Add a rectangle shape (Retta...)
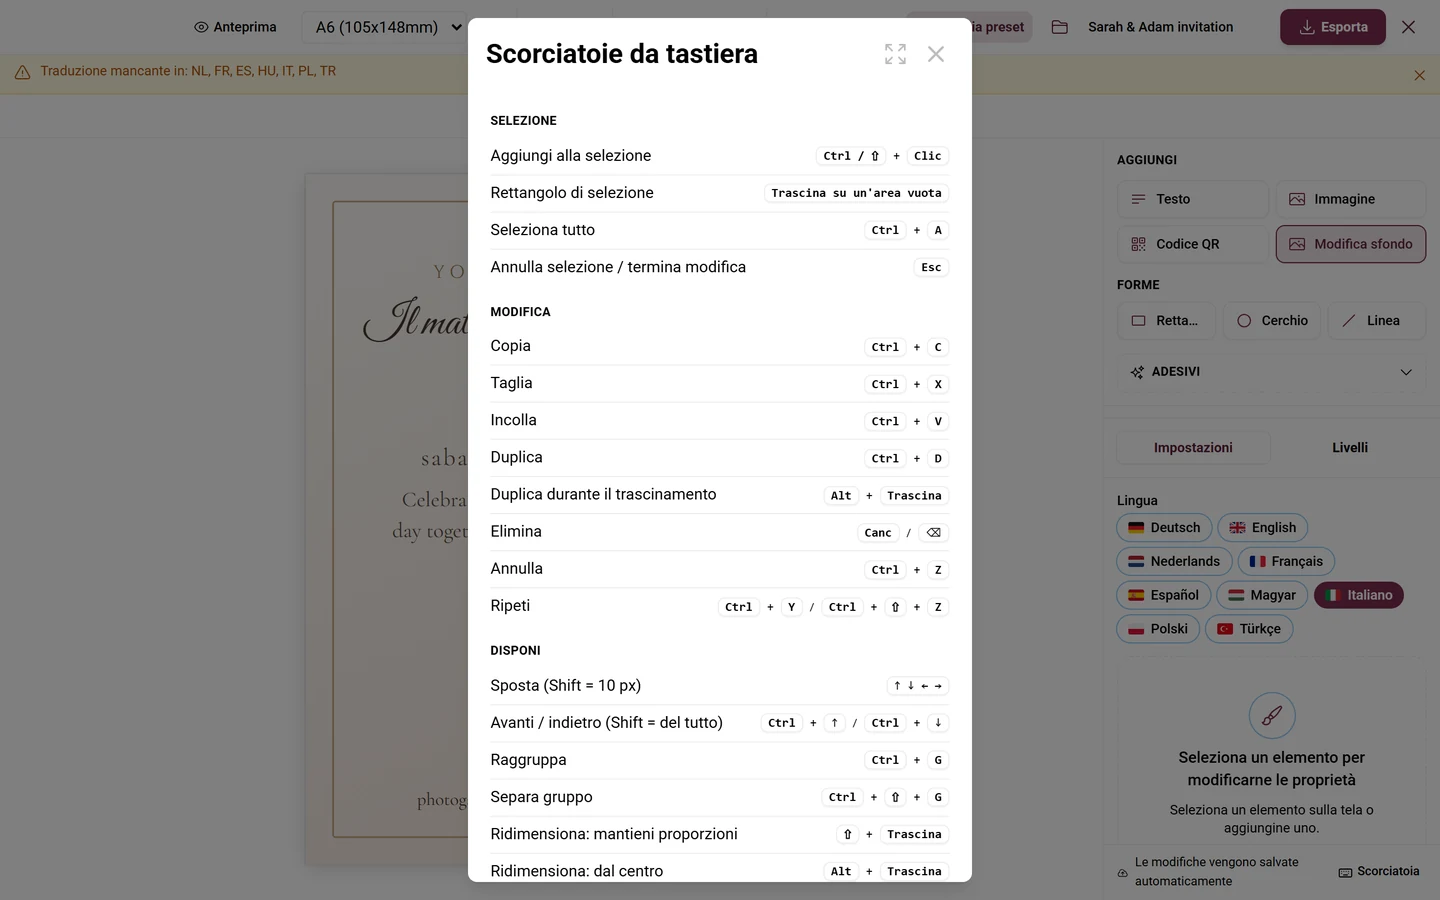The height and width of the screenshot is (900, 1440). [x=1166, y=321]
